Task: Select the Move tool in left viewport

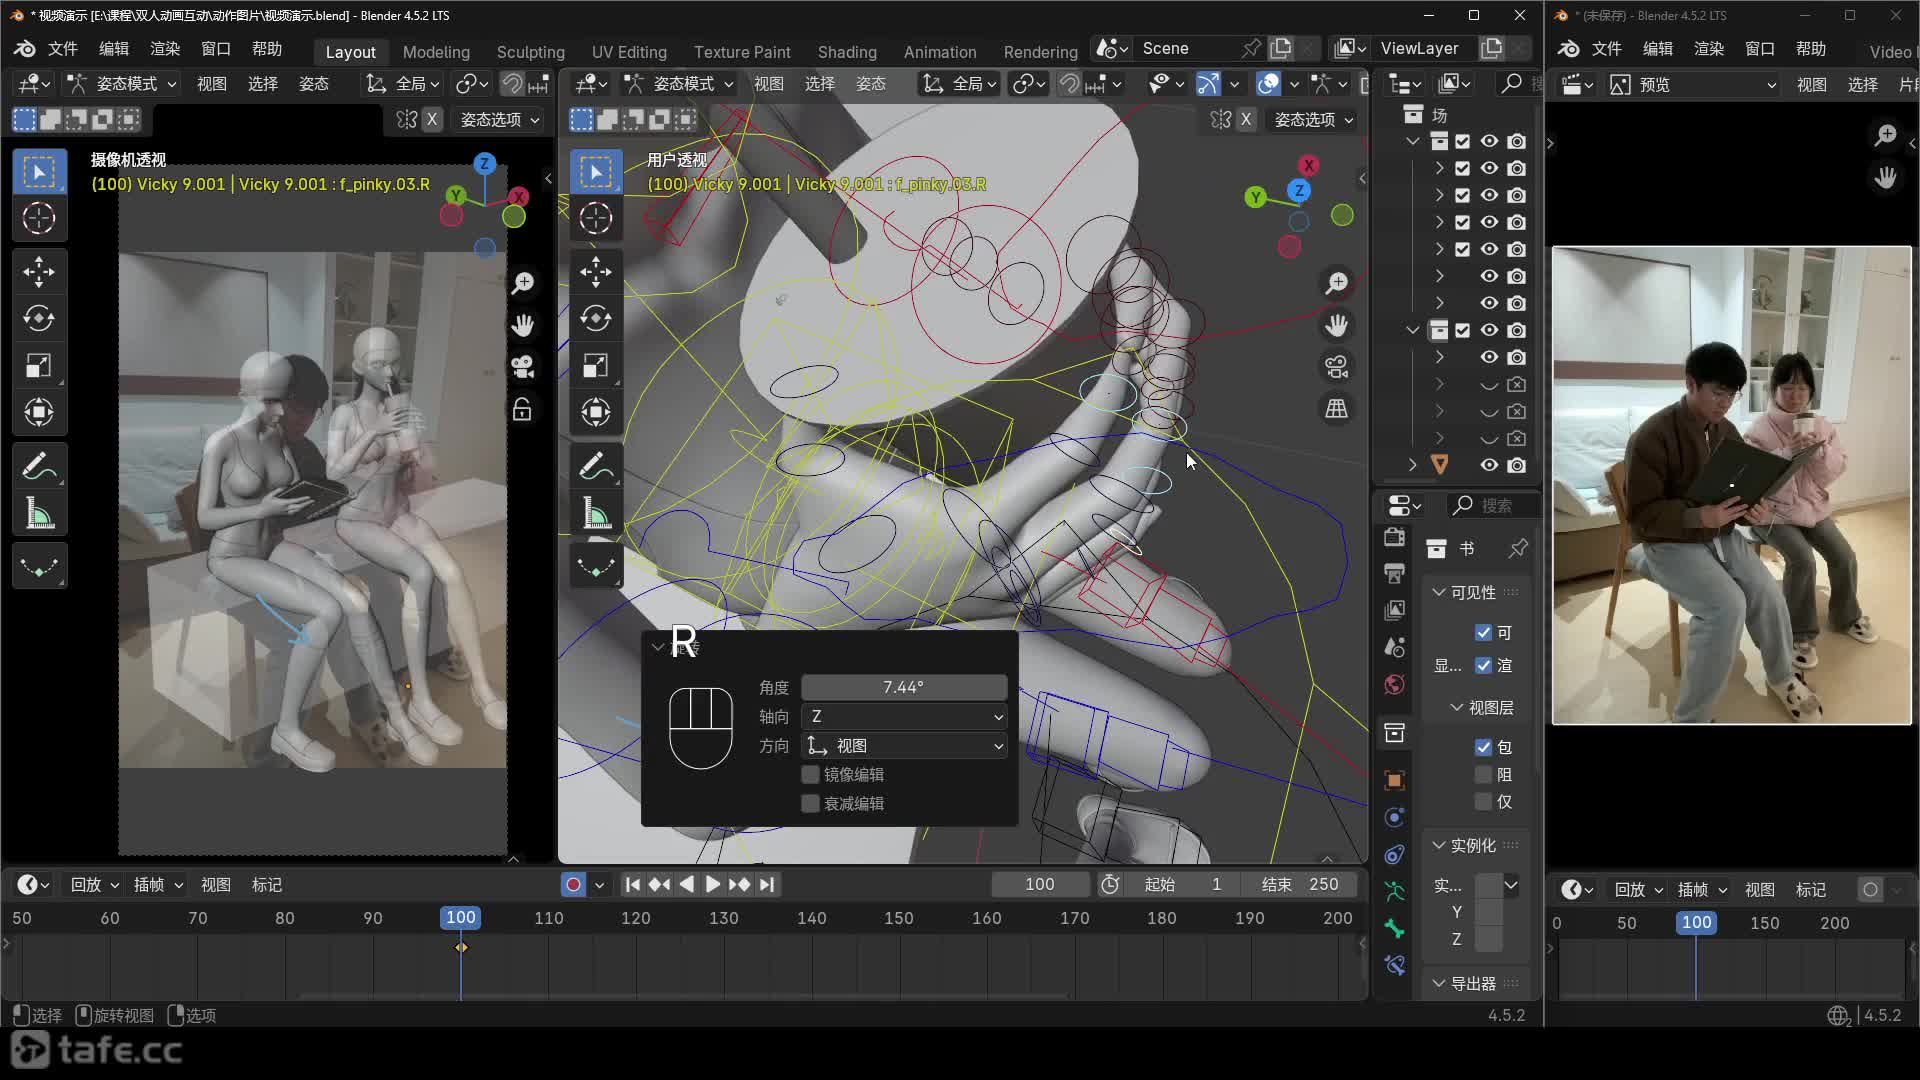Action: [39, 272]
